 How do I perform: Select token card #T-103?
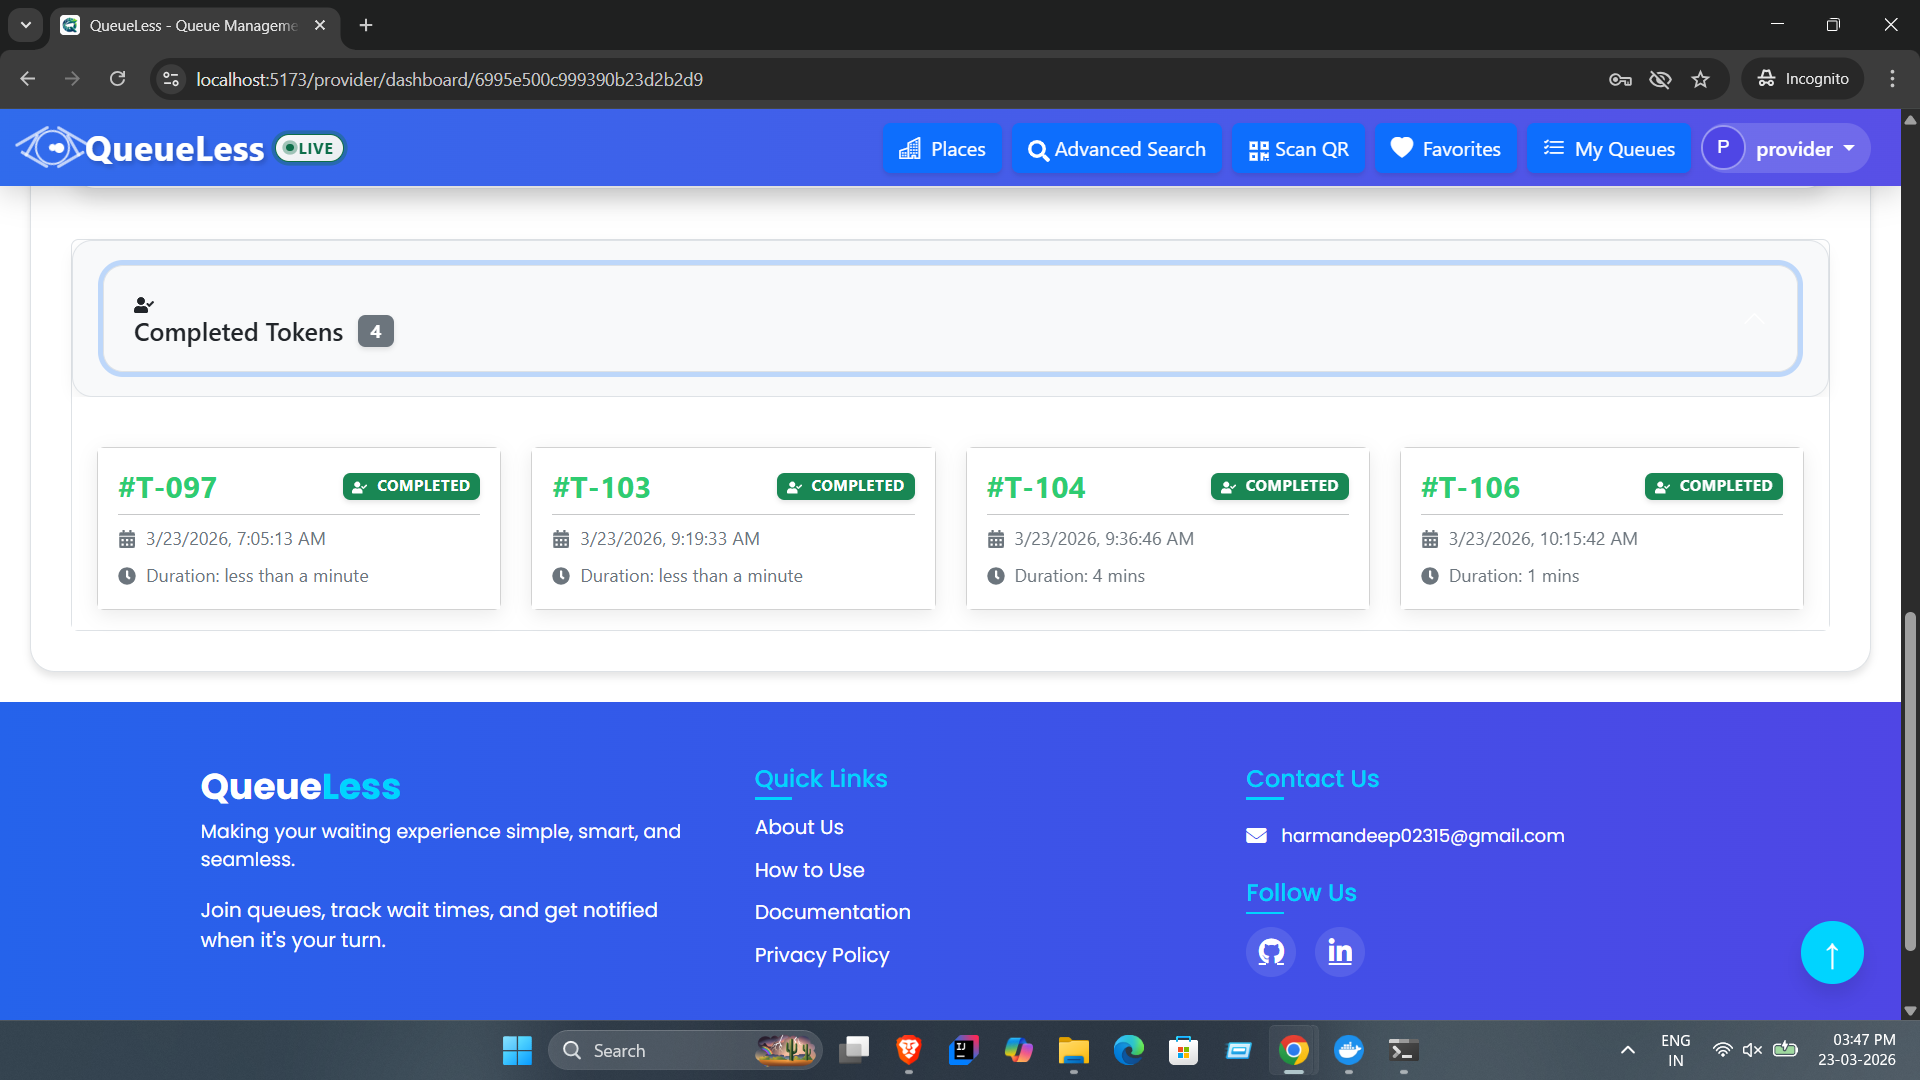tap(733, 528)
